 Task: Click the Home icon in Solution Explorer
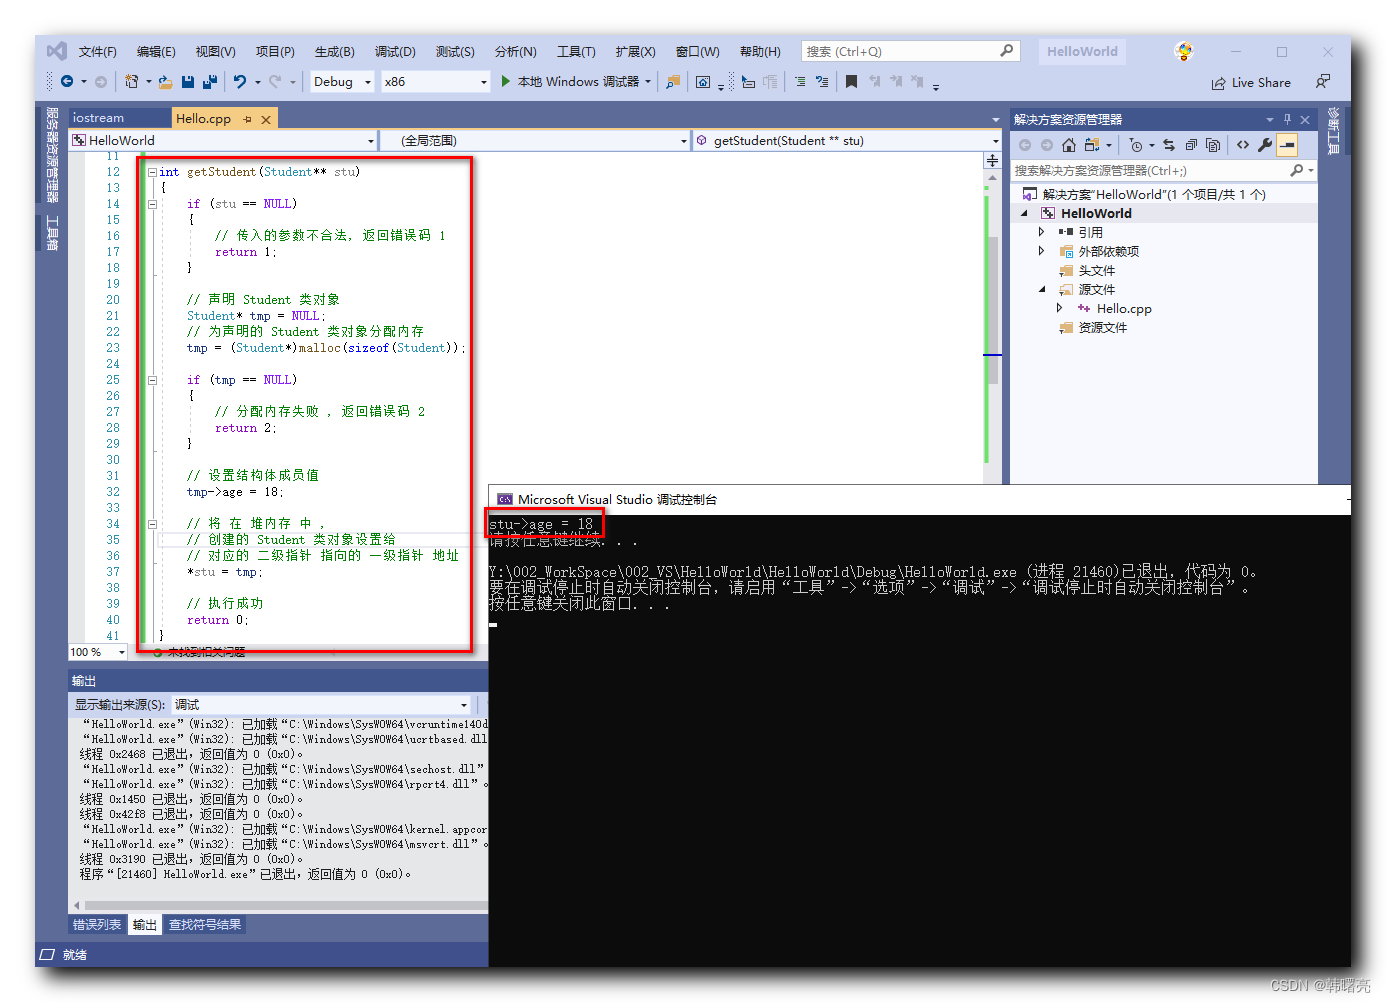pyautogui.click(x=1069, y=145)
